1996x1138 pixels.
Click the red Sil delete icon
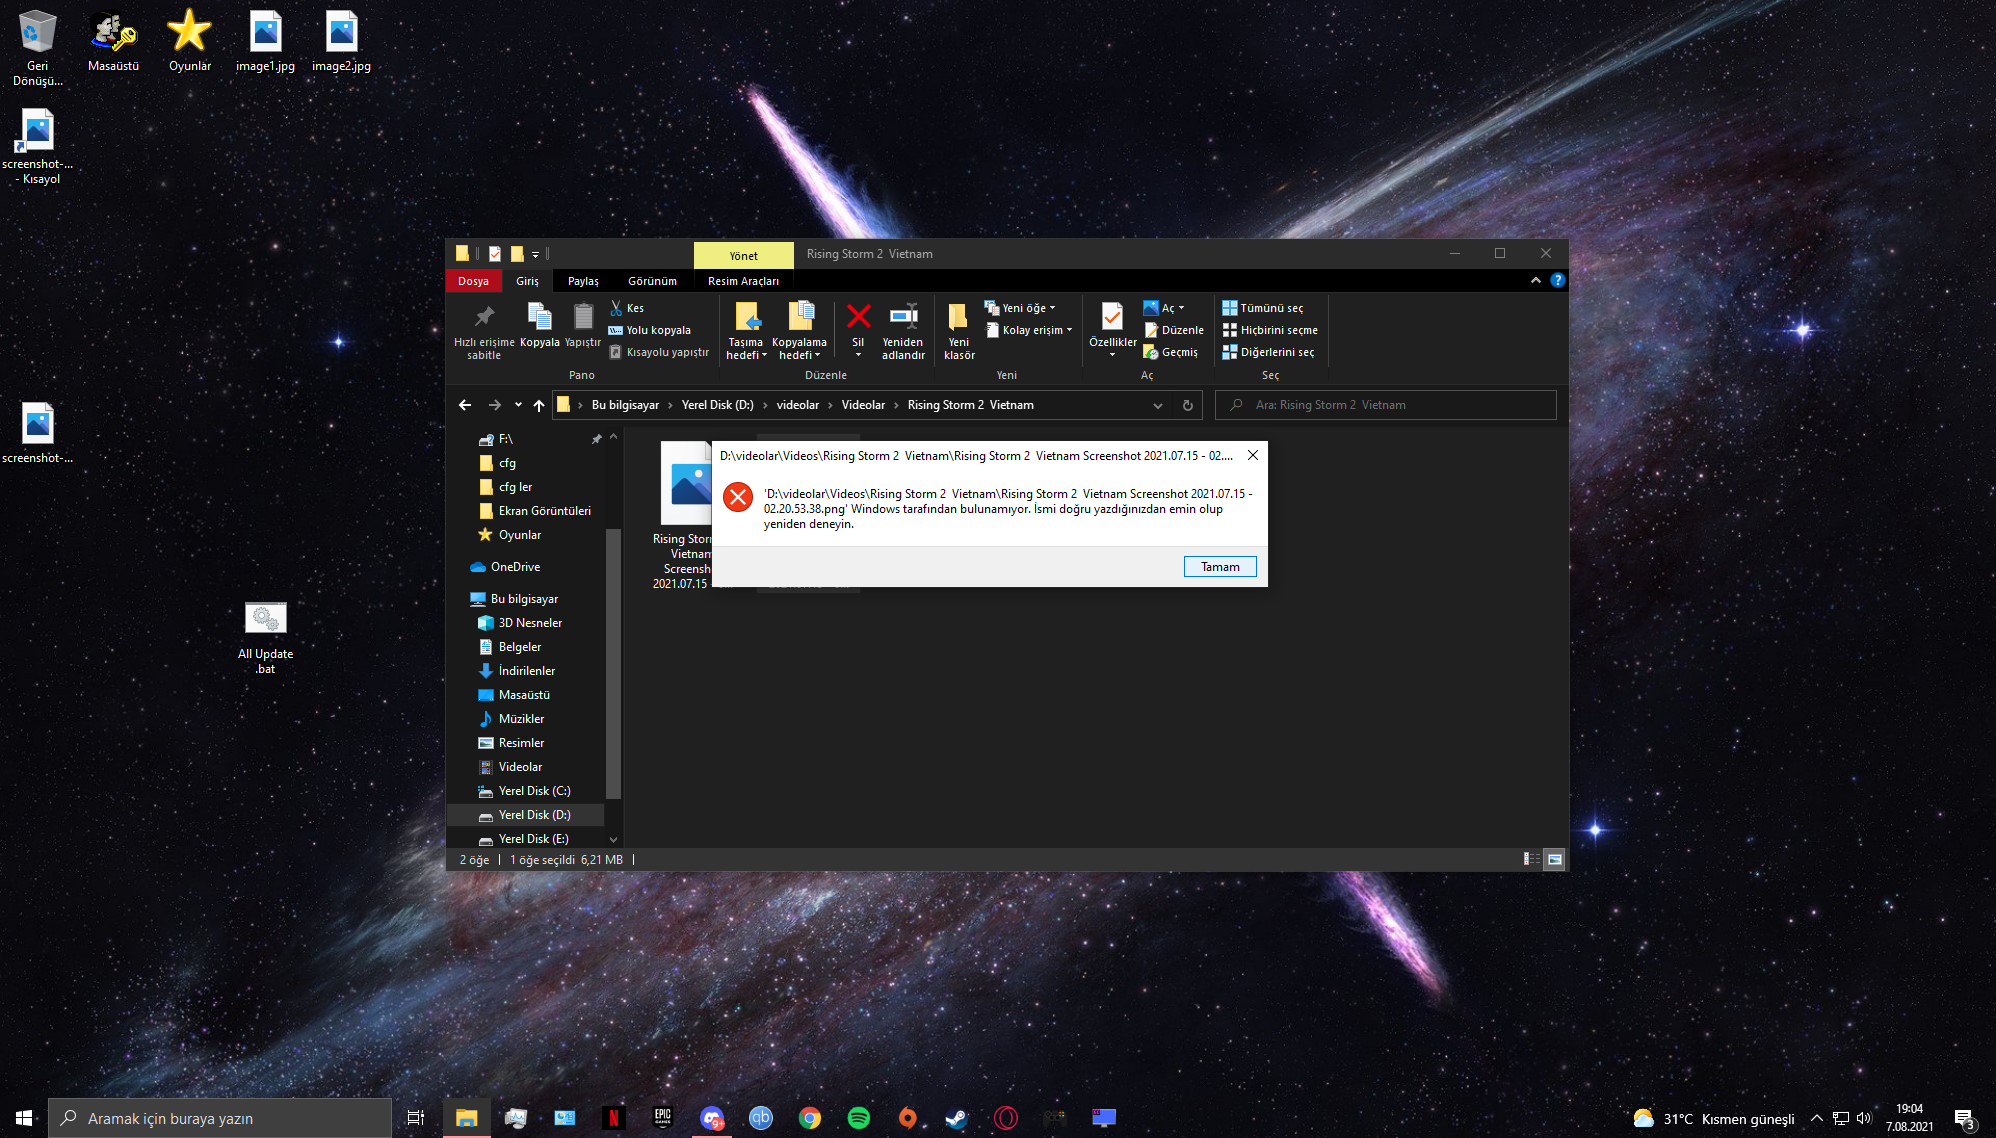858,317
